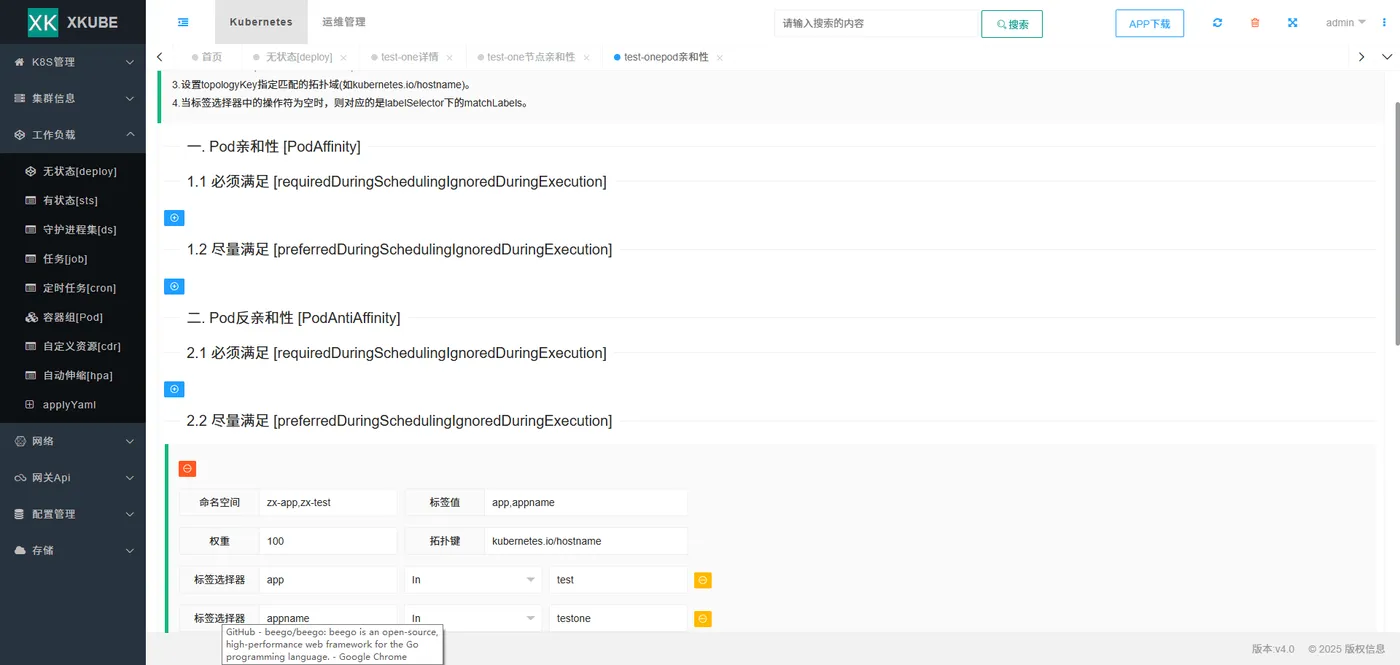Open the vertical dots menu beside admin
Image resolution: width=1400 pixels, height=665 pixels.
pyautogui.click(x=1384, y=22)
